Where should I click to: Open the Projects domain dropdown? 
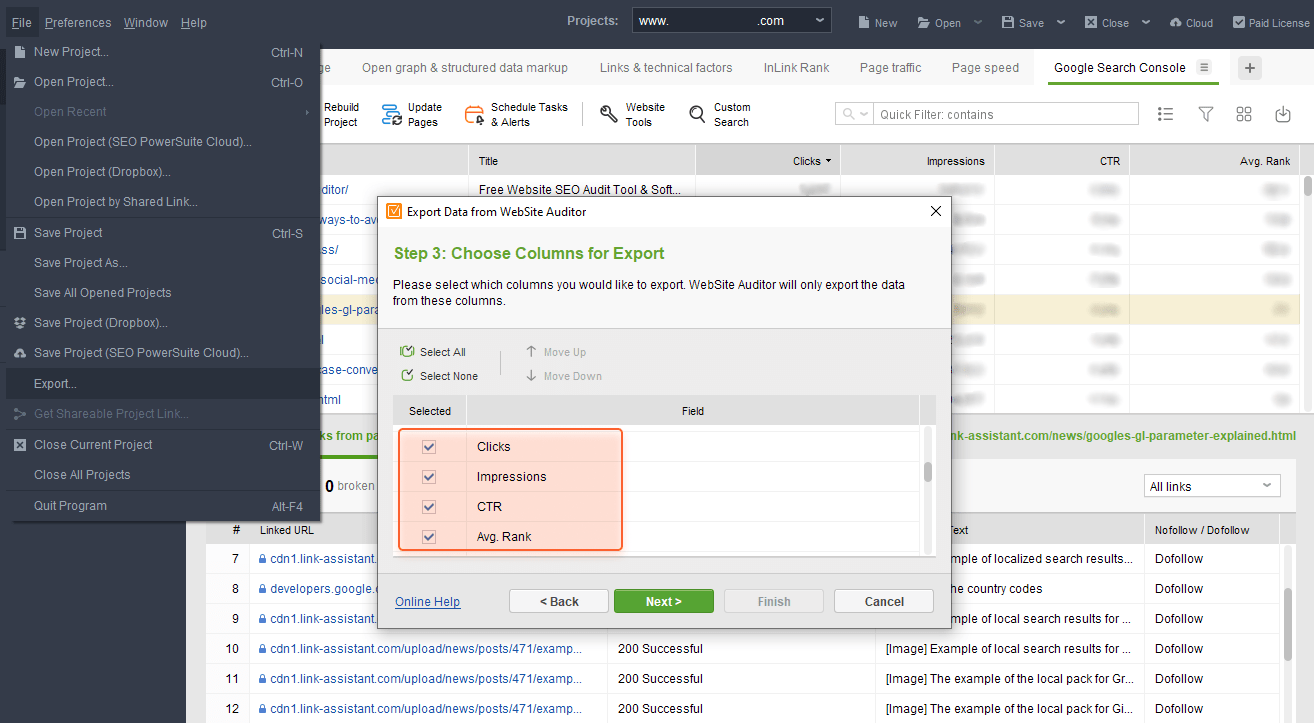click(731, 21)
